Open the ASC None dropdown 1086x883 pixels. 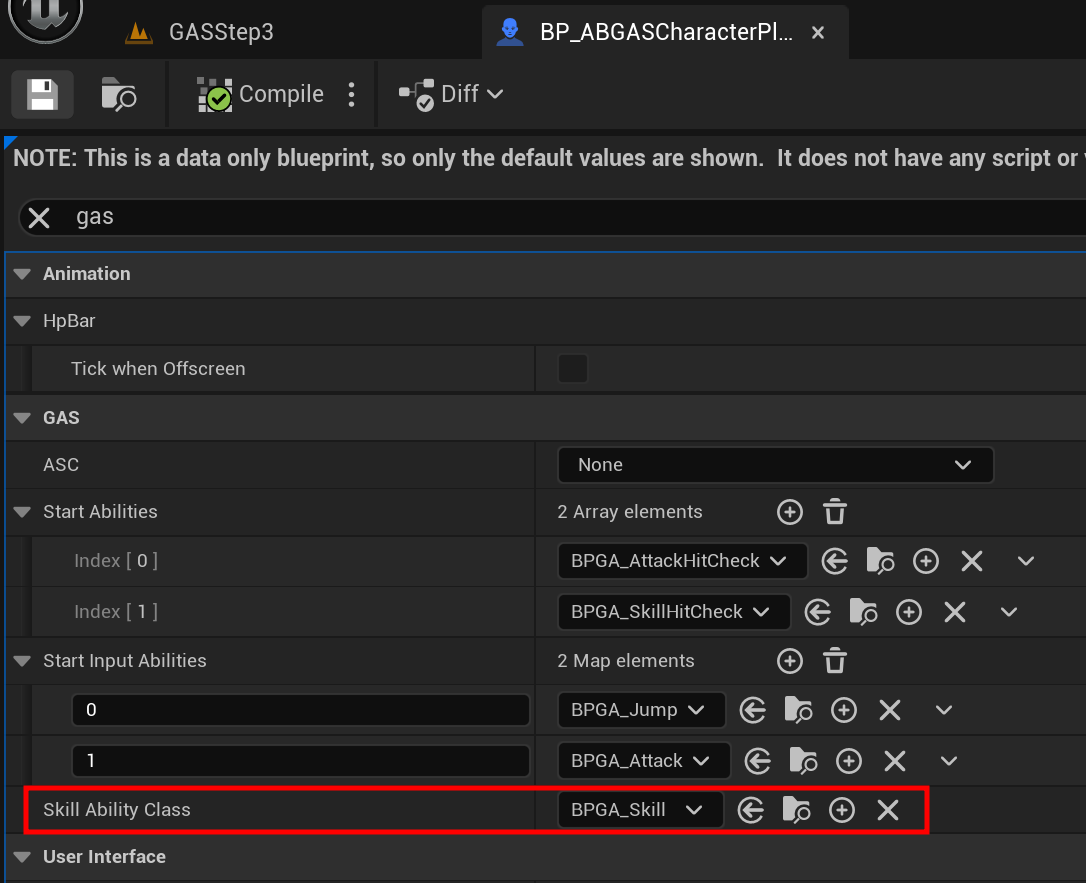click(775, 465)
